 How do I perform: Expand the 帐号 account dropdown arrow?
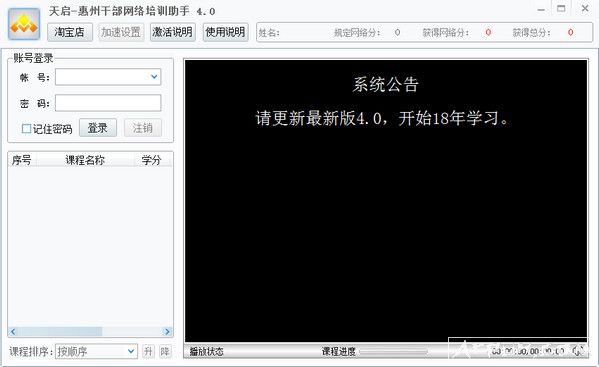tap(154, 77)
